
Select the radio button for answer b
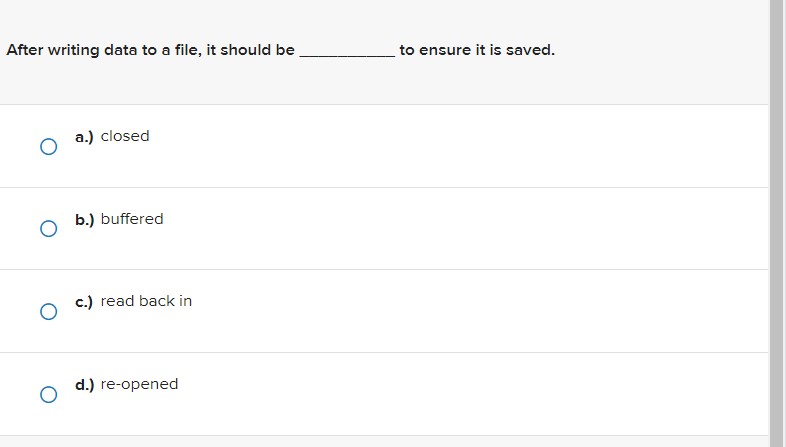pyautogui.click(x=47, y=229)
